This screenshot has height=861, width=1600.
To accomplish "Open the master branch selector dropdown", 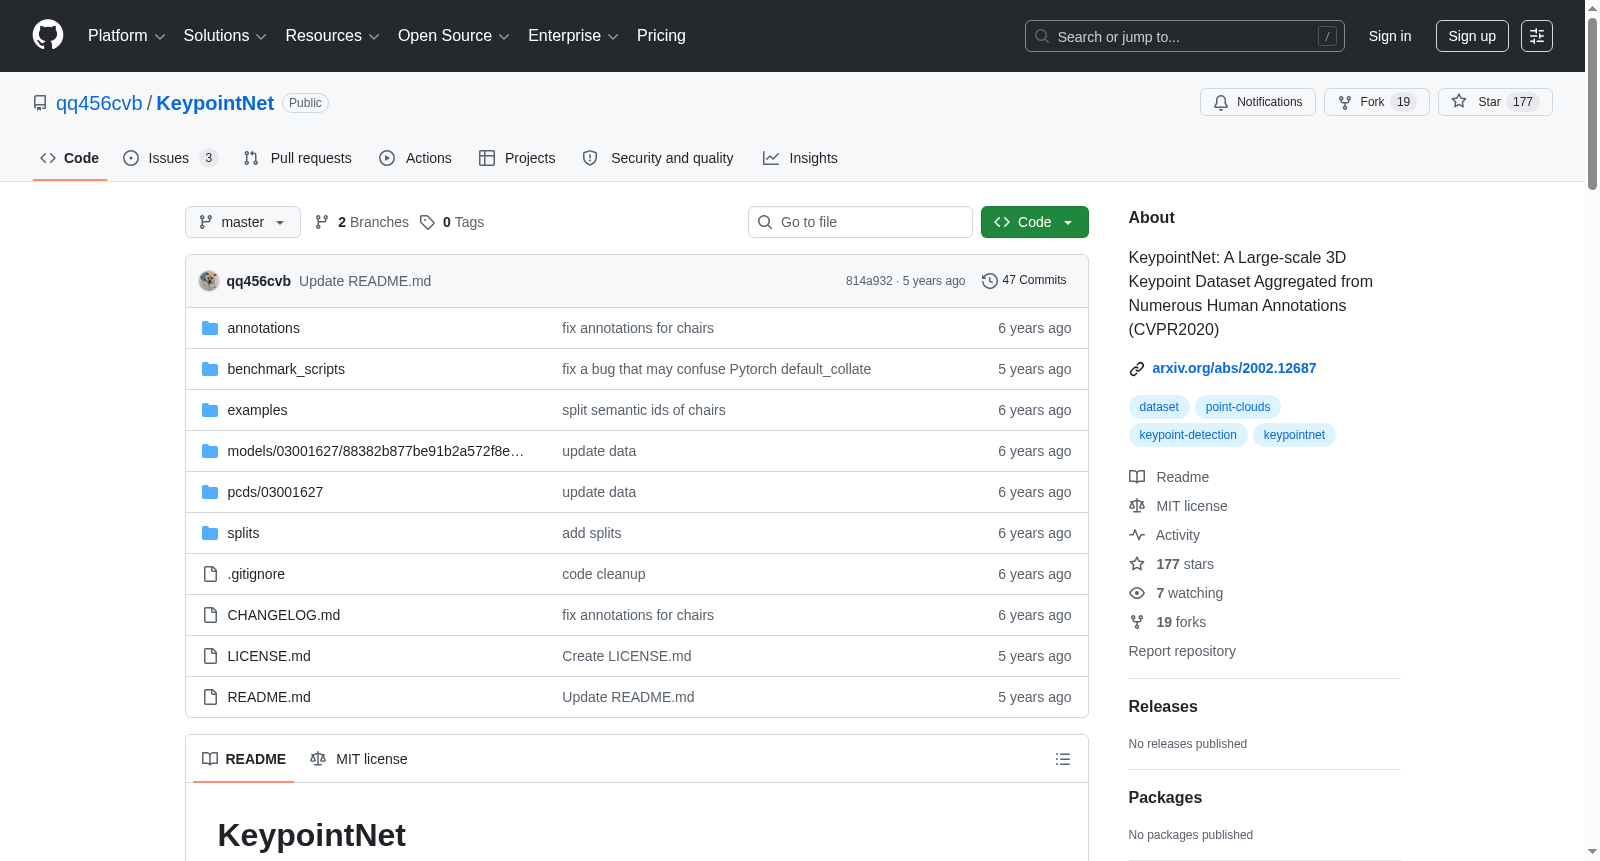I will tap(243, 222).
